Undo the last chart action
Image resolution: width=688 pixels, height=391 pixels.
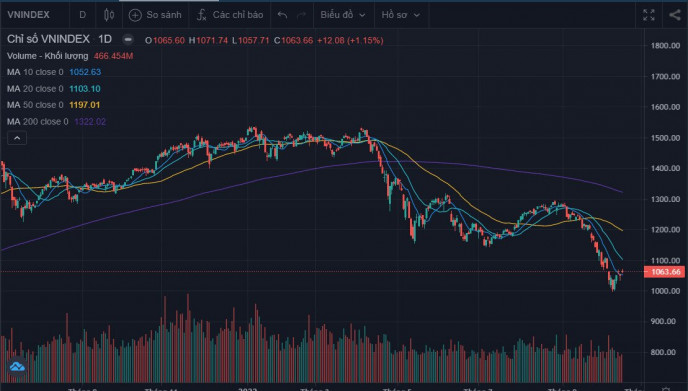tap(283, 15)
